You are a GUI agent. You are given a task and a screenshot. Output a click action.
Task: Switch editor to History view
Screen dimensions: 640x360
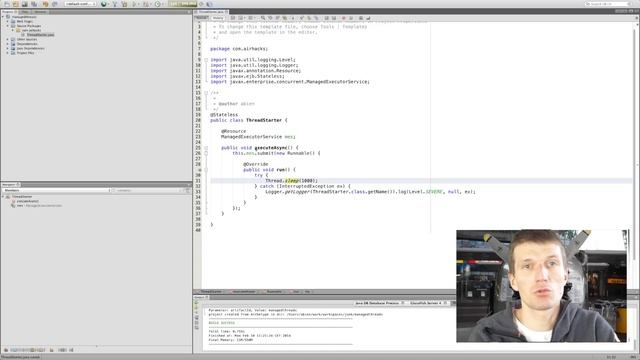pyautogui.click(x=218, y=18)
